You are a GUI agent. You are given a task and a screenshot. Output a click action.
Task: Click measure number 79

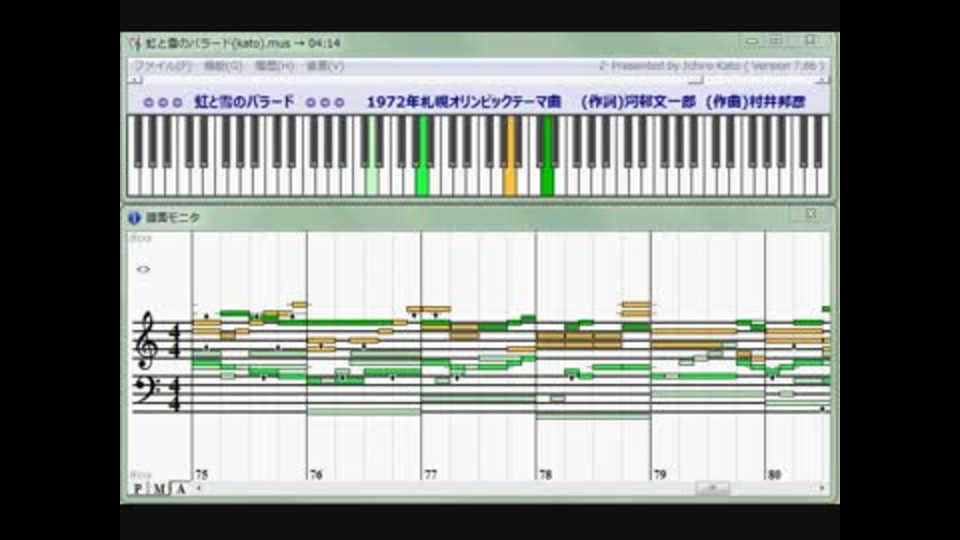click(660, 474)
